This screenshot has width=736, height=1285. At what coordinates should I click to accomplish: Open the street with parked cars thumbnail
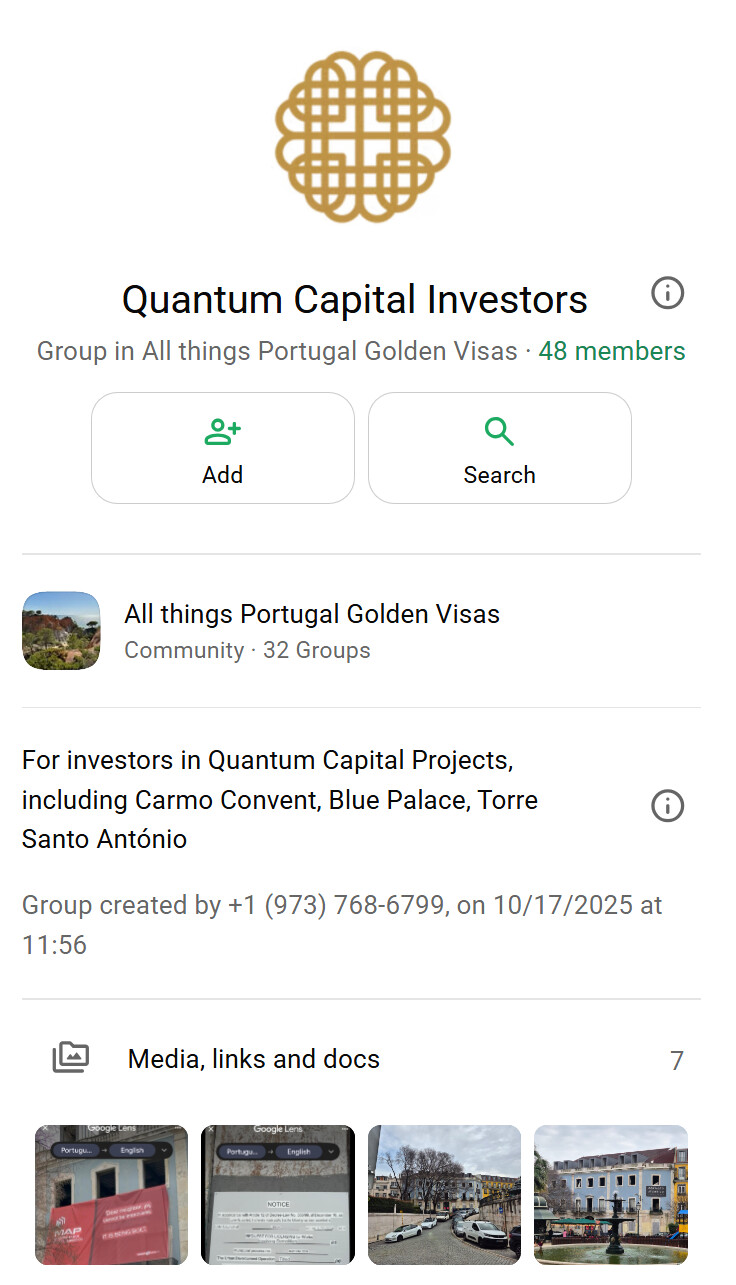(x=444, y=1195)
